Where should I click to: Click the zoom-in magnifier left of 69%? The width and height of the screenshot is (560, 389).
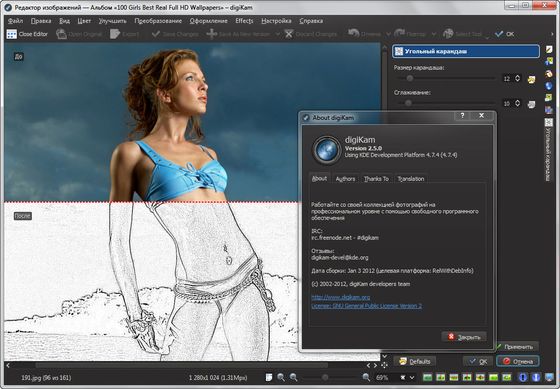pos(366,377)
